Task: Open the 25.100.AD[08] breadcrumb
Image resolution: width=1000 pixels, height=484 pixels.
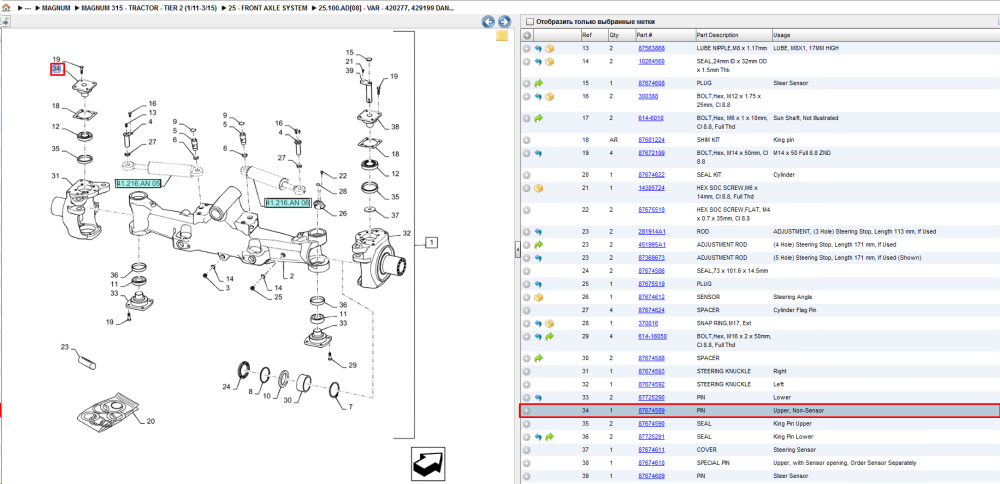Action: click(x=386, y=8)
